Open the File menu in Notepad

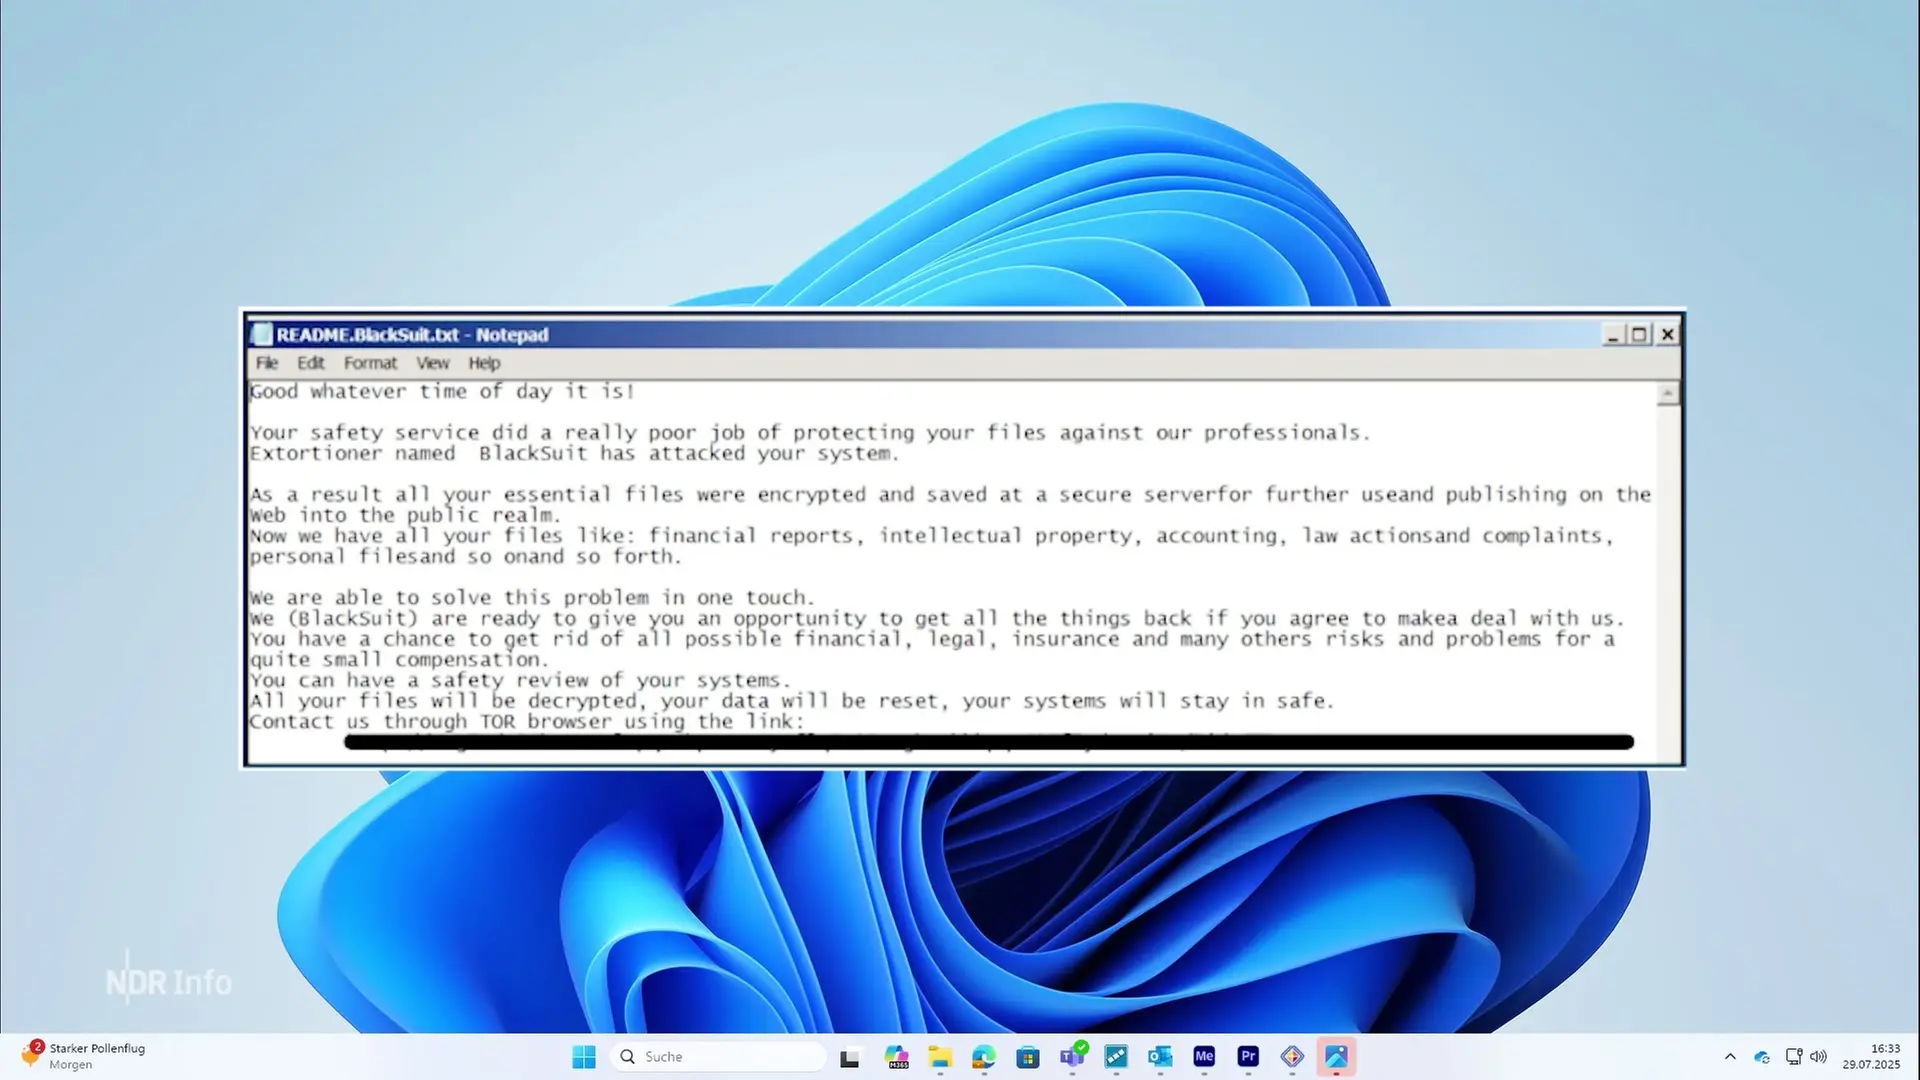click(267, 363)
